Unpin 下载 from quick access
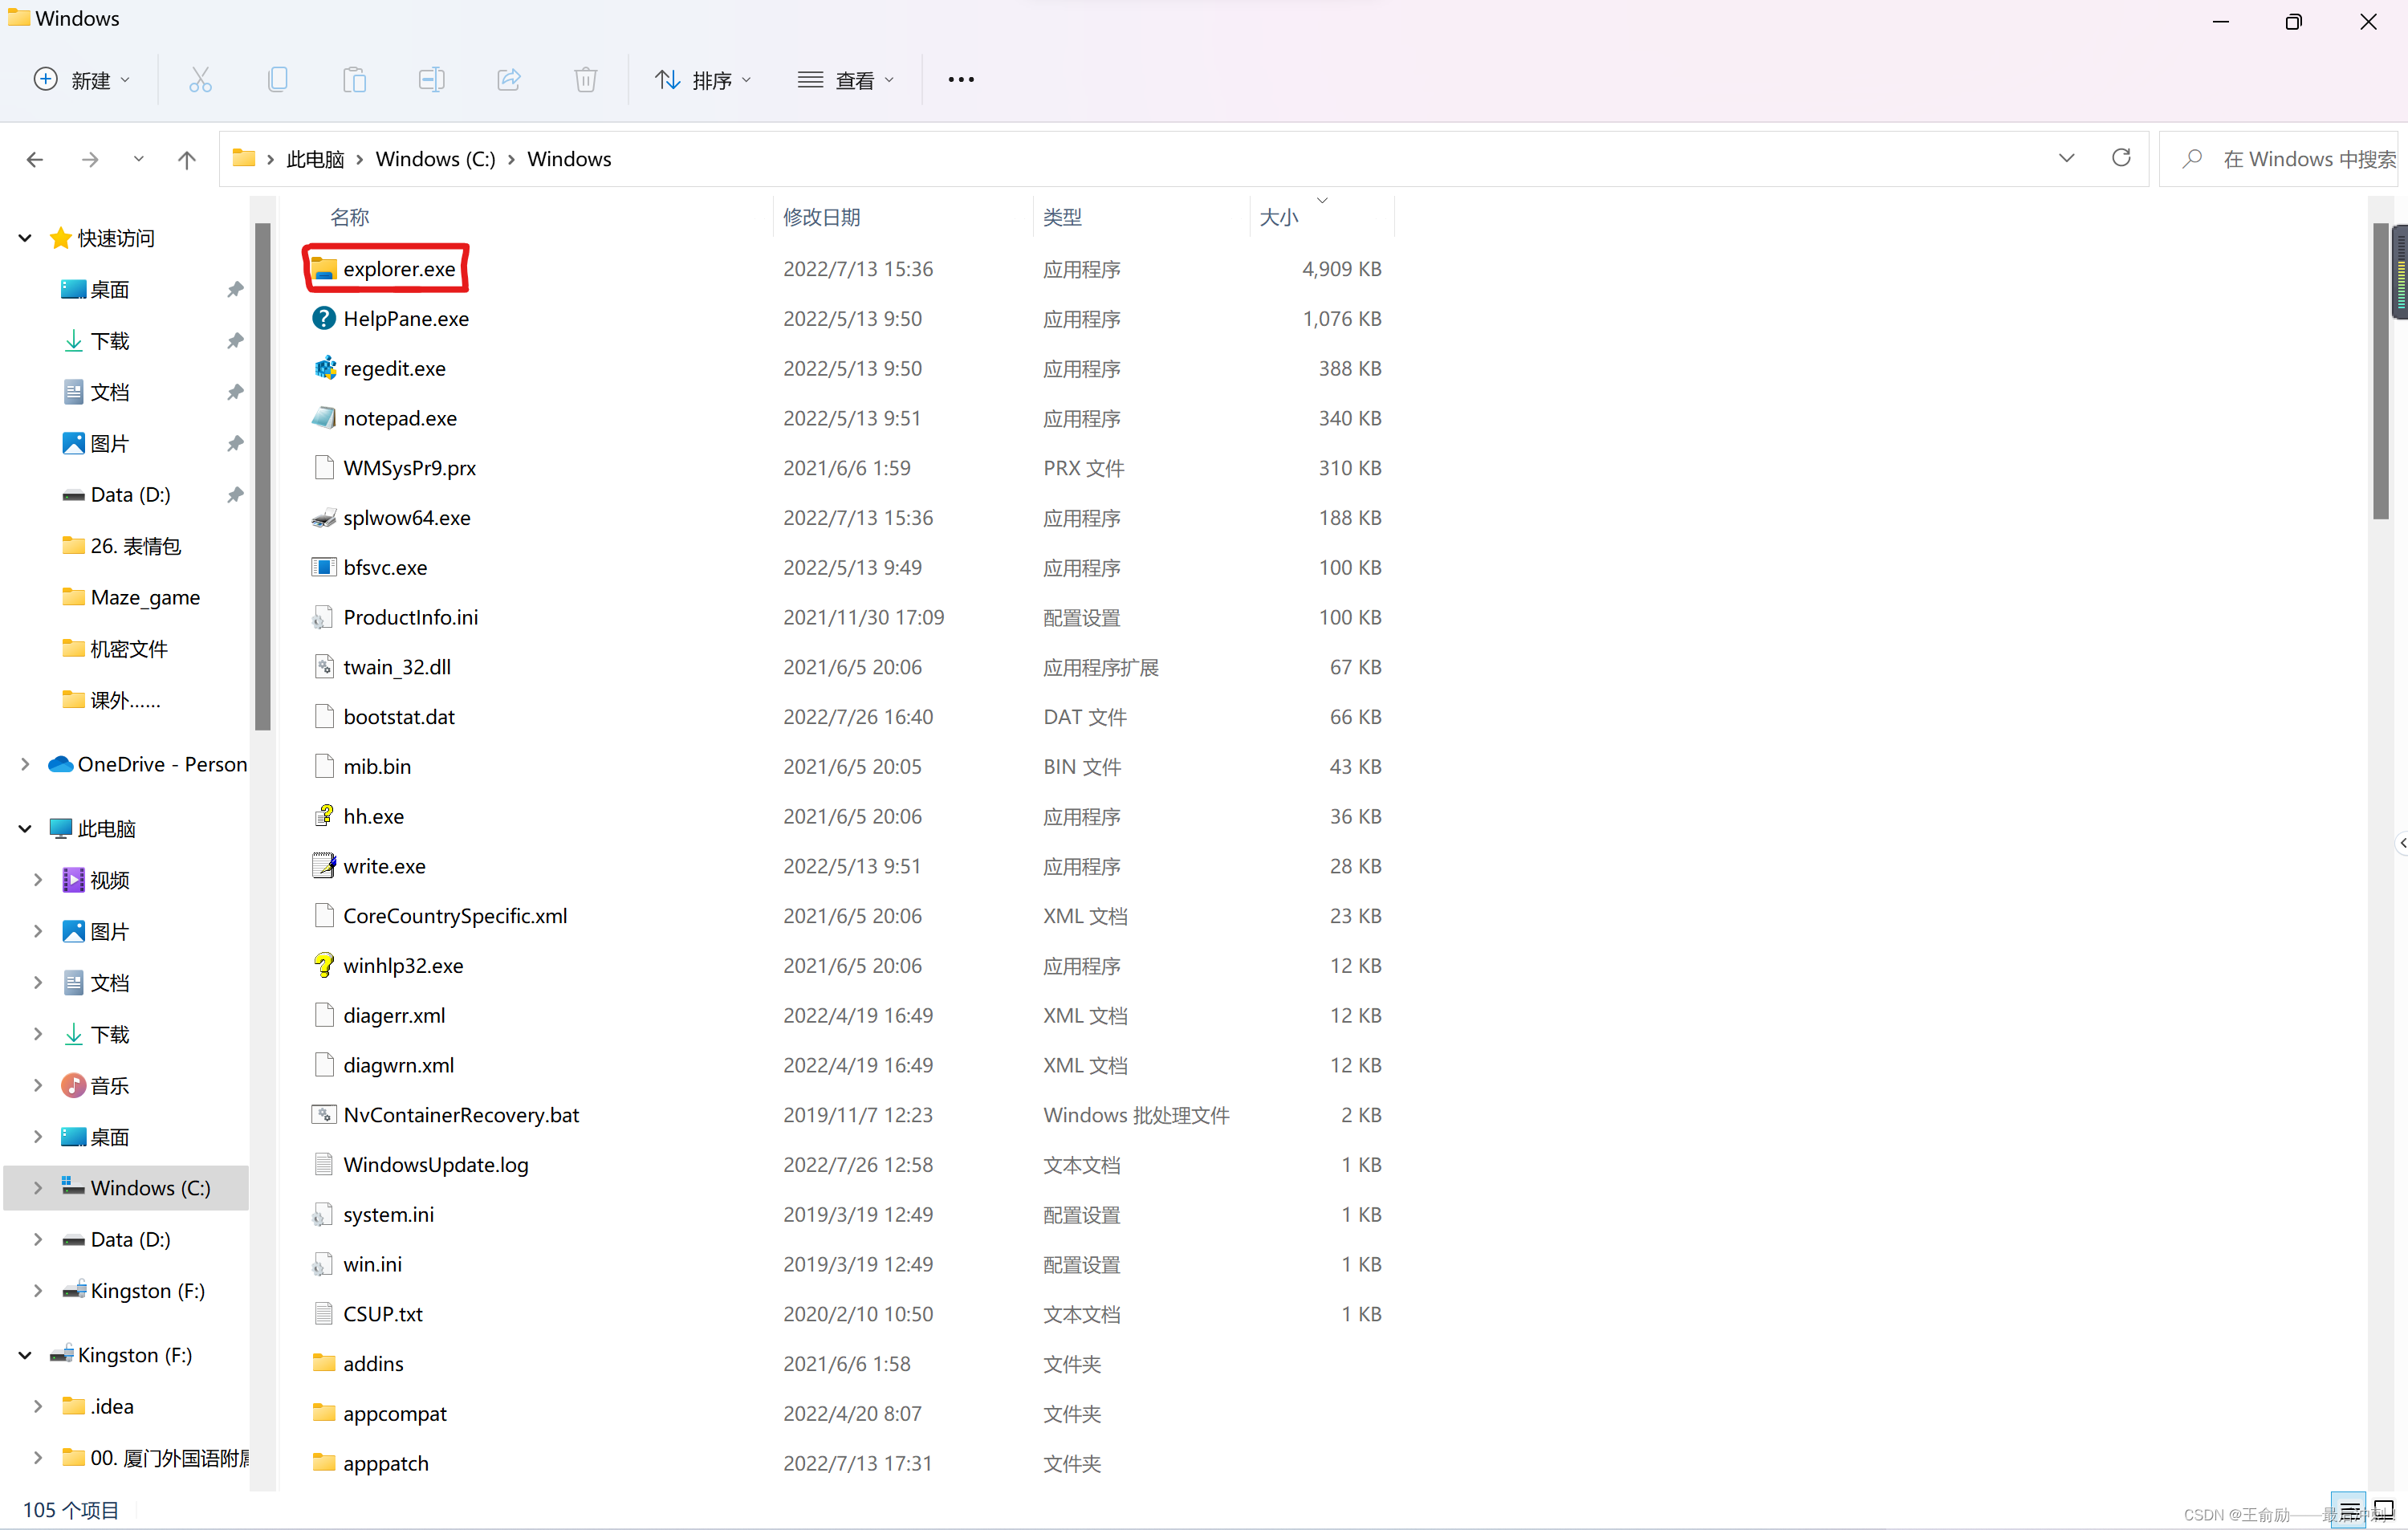The height and width of the screenshot is (1530, 2408). pyautogui.click(x=235, y=341)
